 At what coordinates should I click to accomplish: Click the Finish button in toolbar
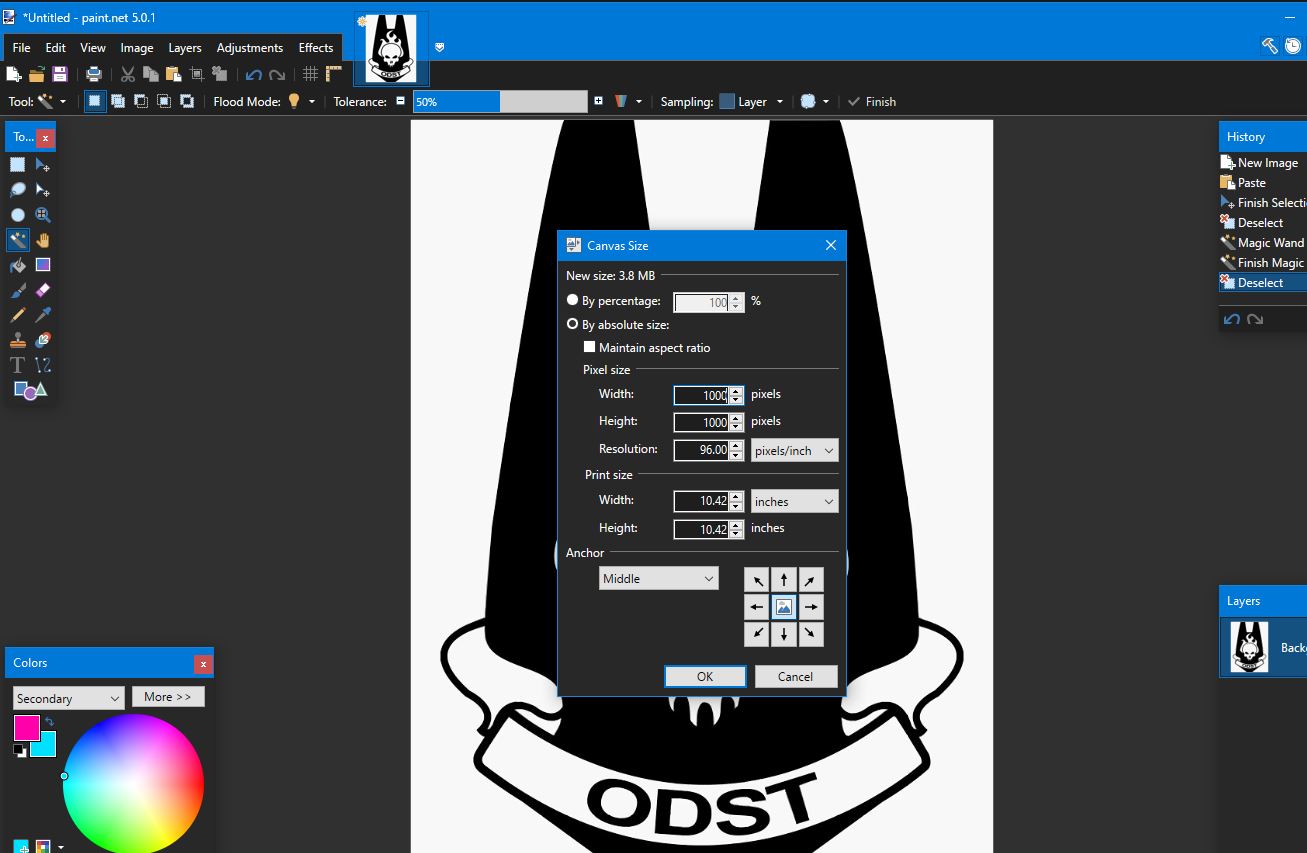coord(871,101)
